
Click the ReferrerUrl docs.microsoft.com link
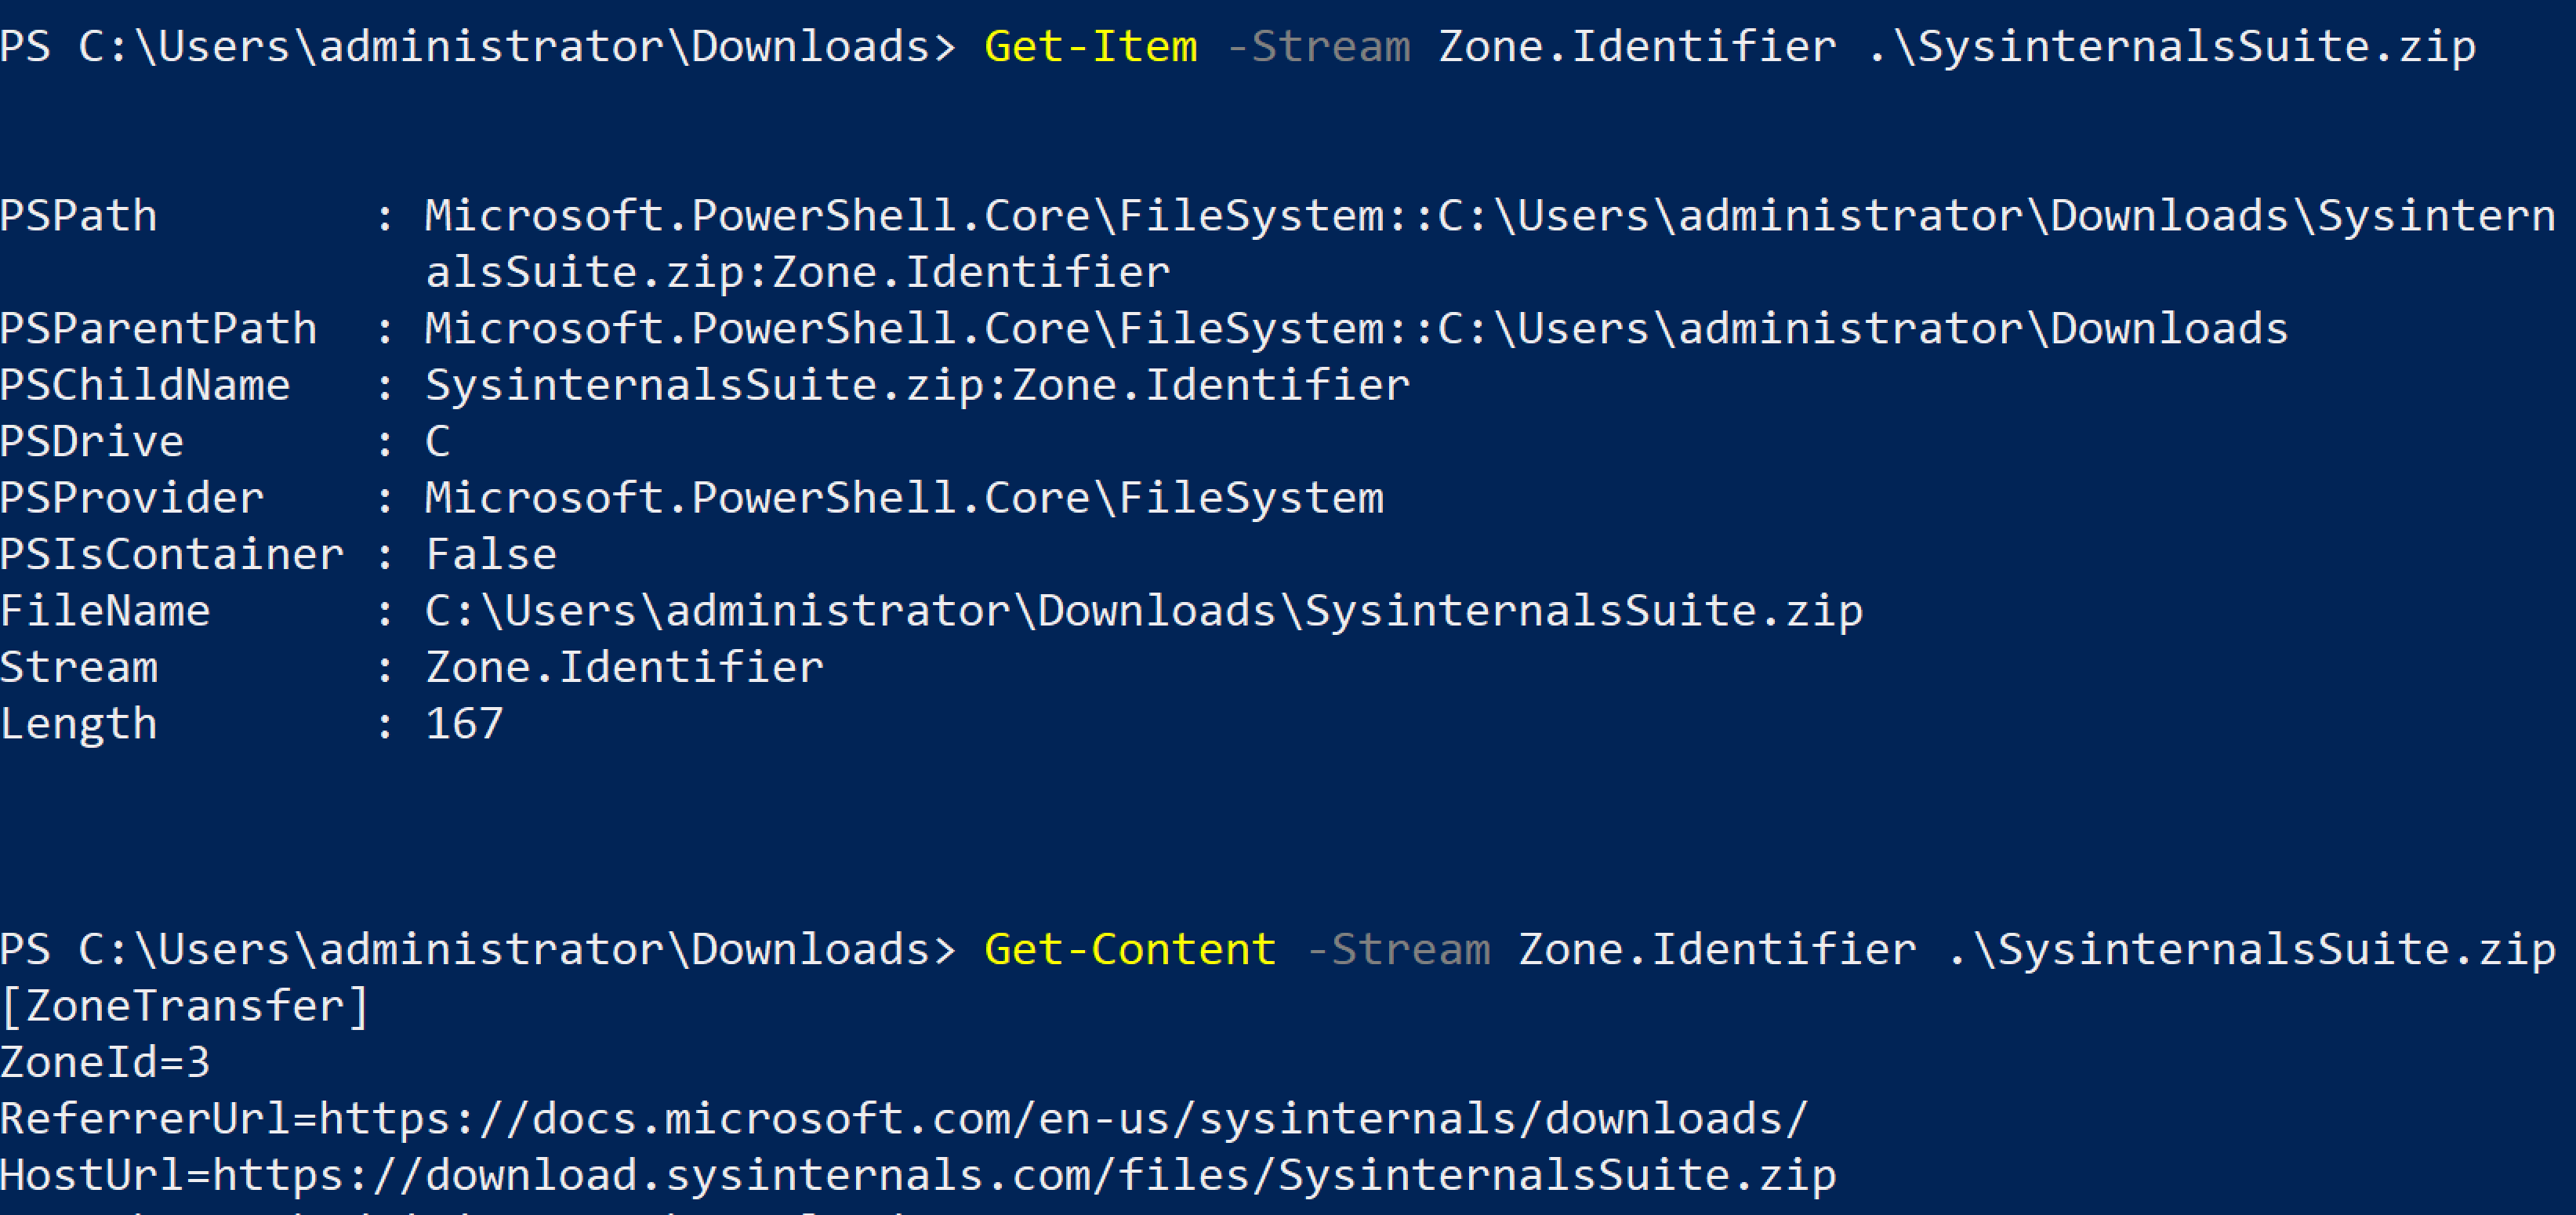coord(1063,1118)
